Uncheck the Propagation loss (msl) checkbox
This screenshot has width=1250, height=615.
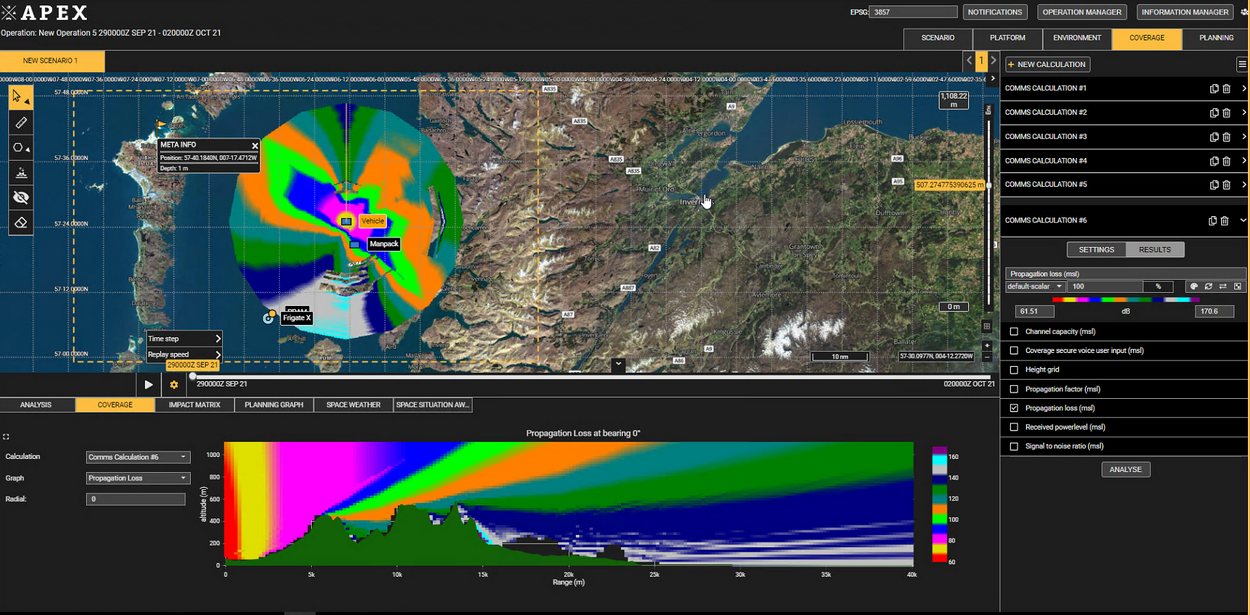(1015, 409)
